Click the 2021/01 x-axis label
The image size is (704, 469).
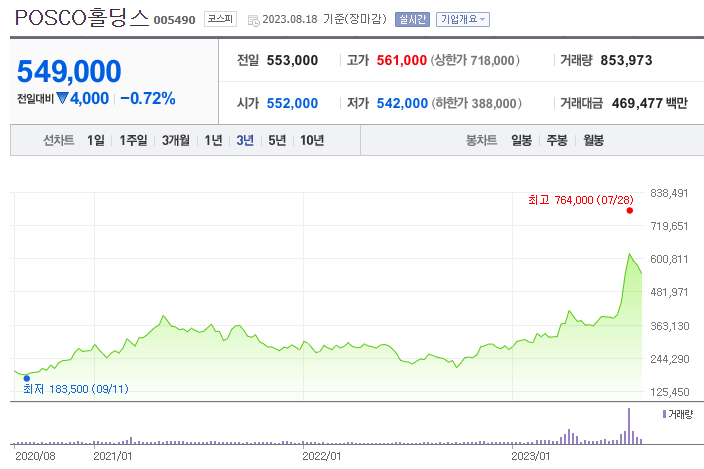pyautogui.click(x=113, y=456)
